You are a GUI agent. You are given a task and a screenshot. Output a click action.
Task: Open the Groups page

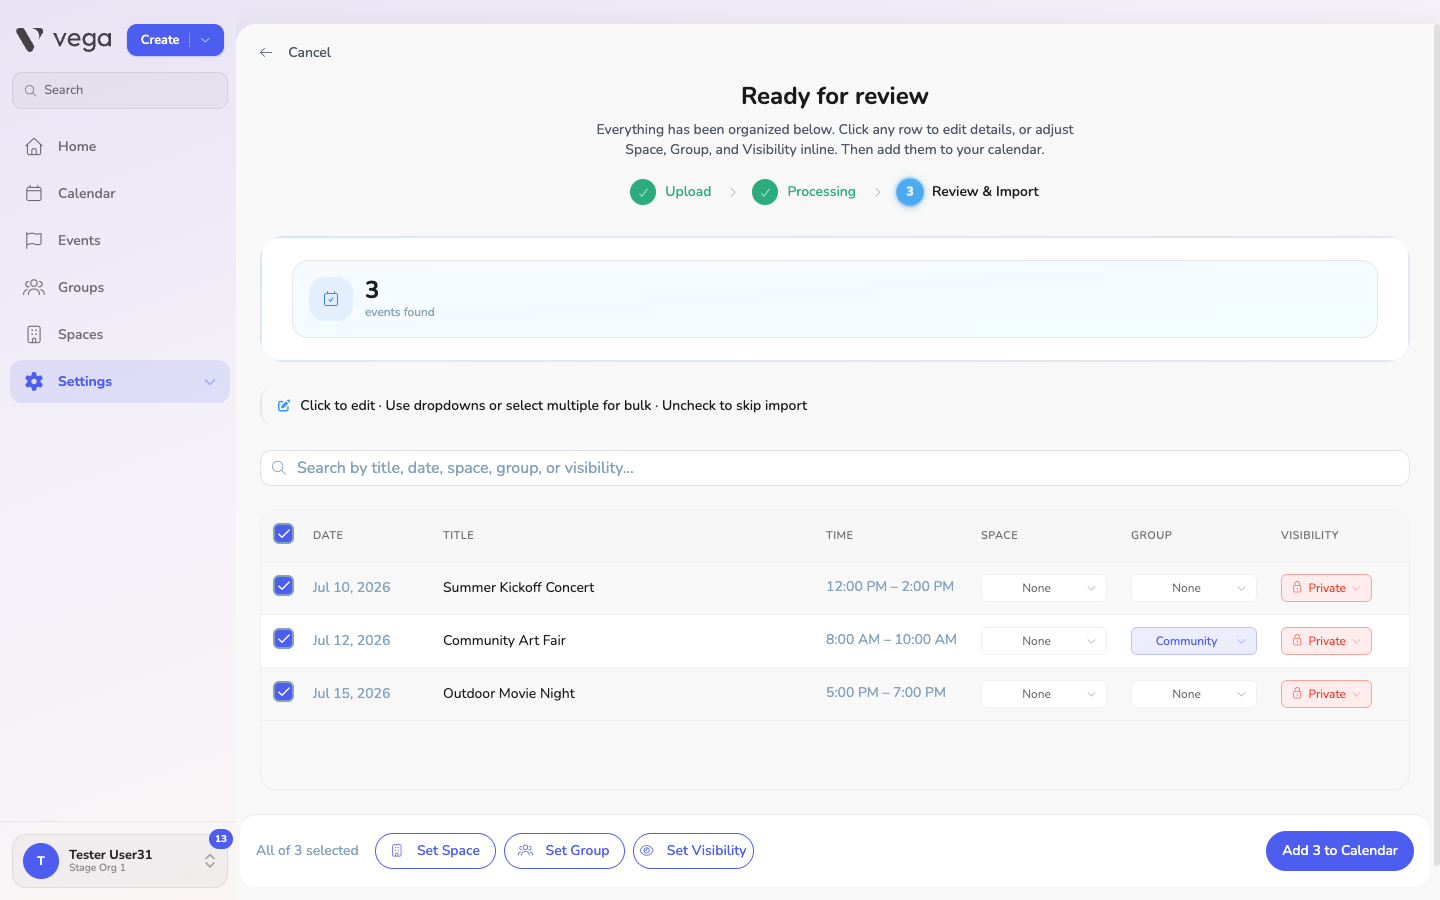120,287
